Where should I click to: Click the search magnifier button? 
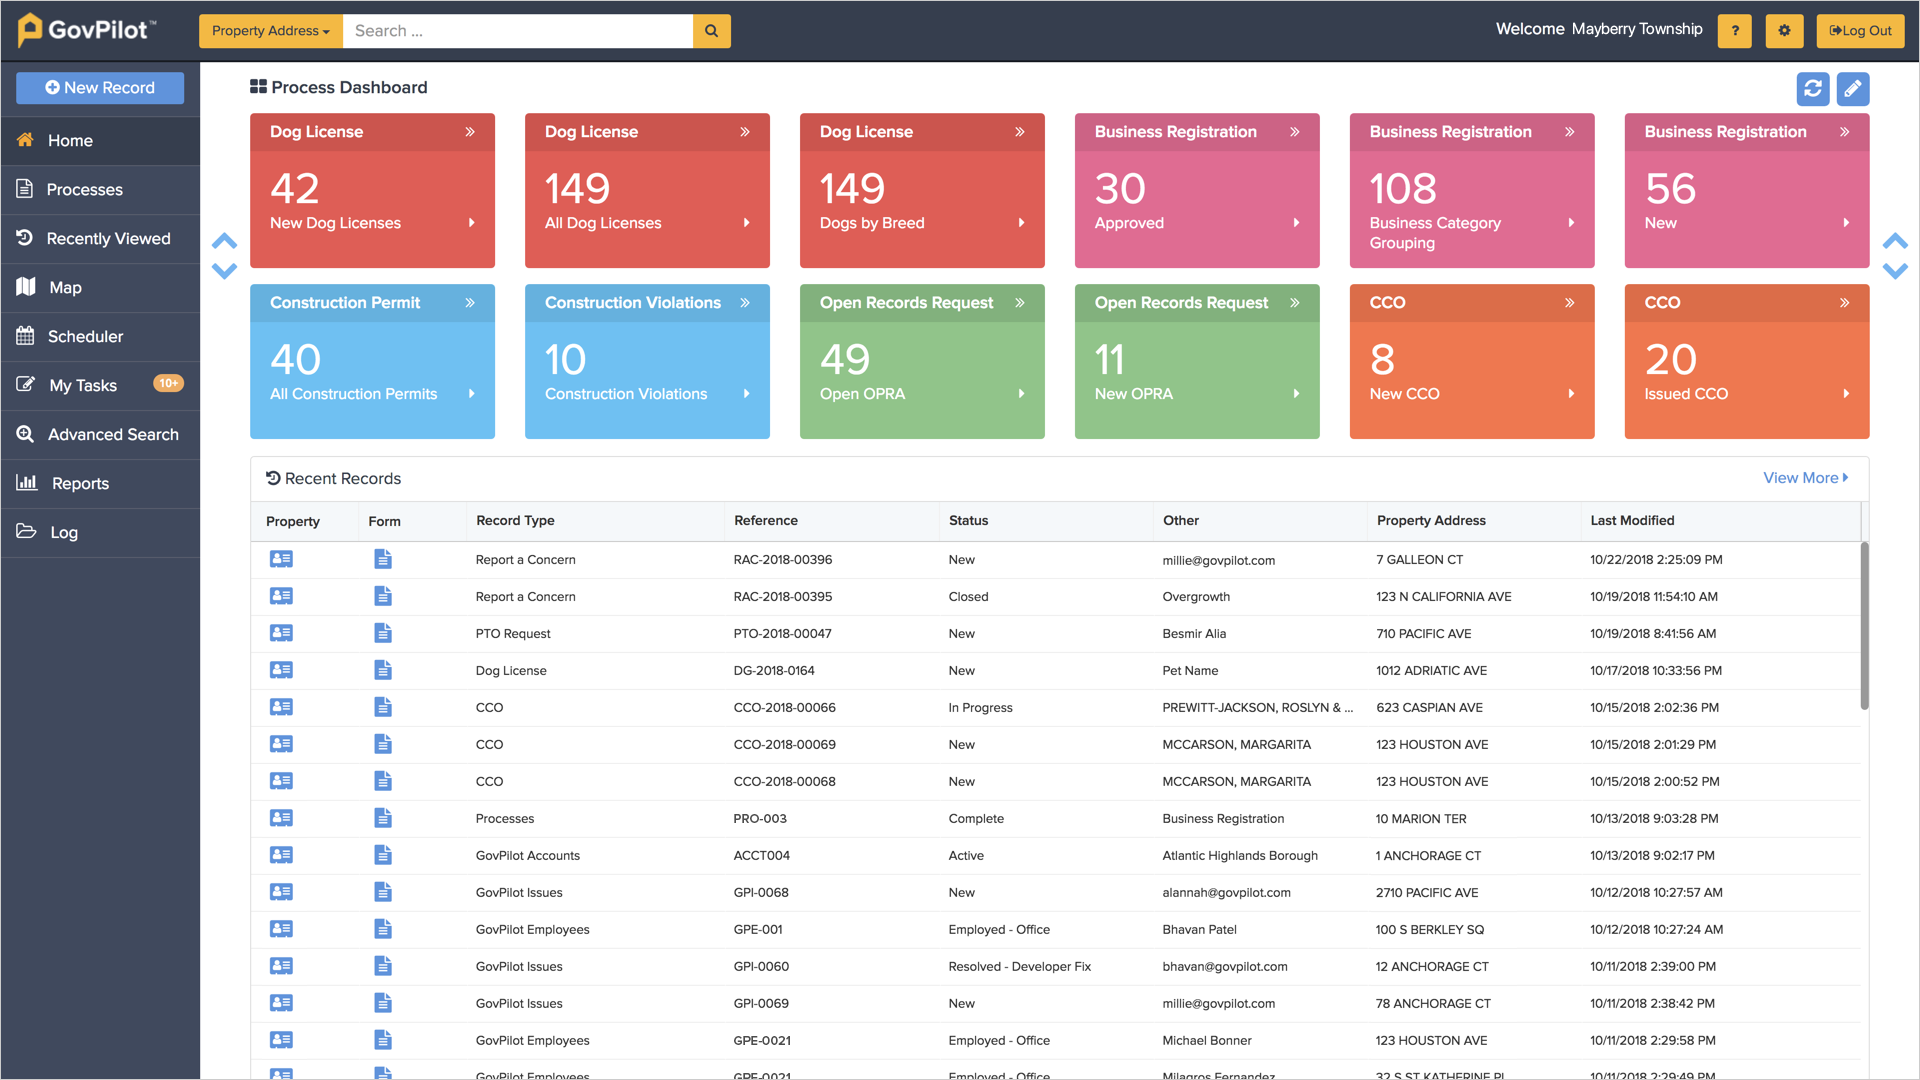click(711, 31)
